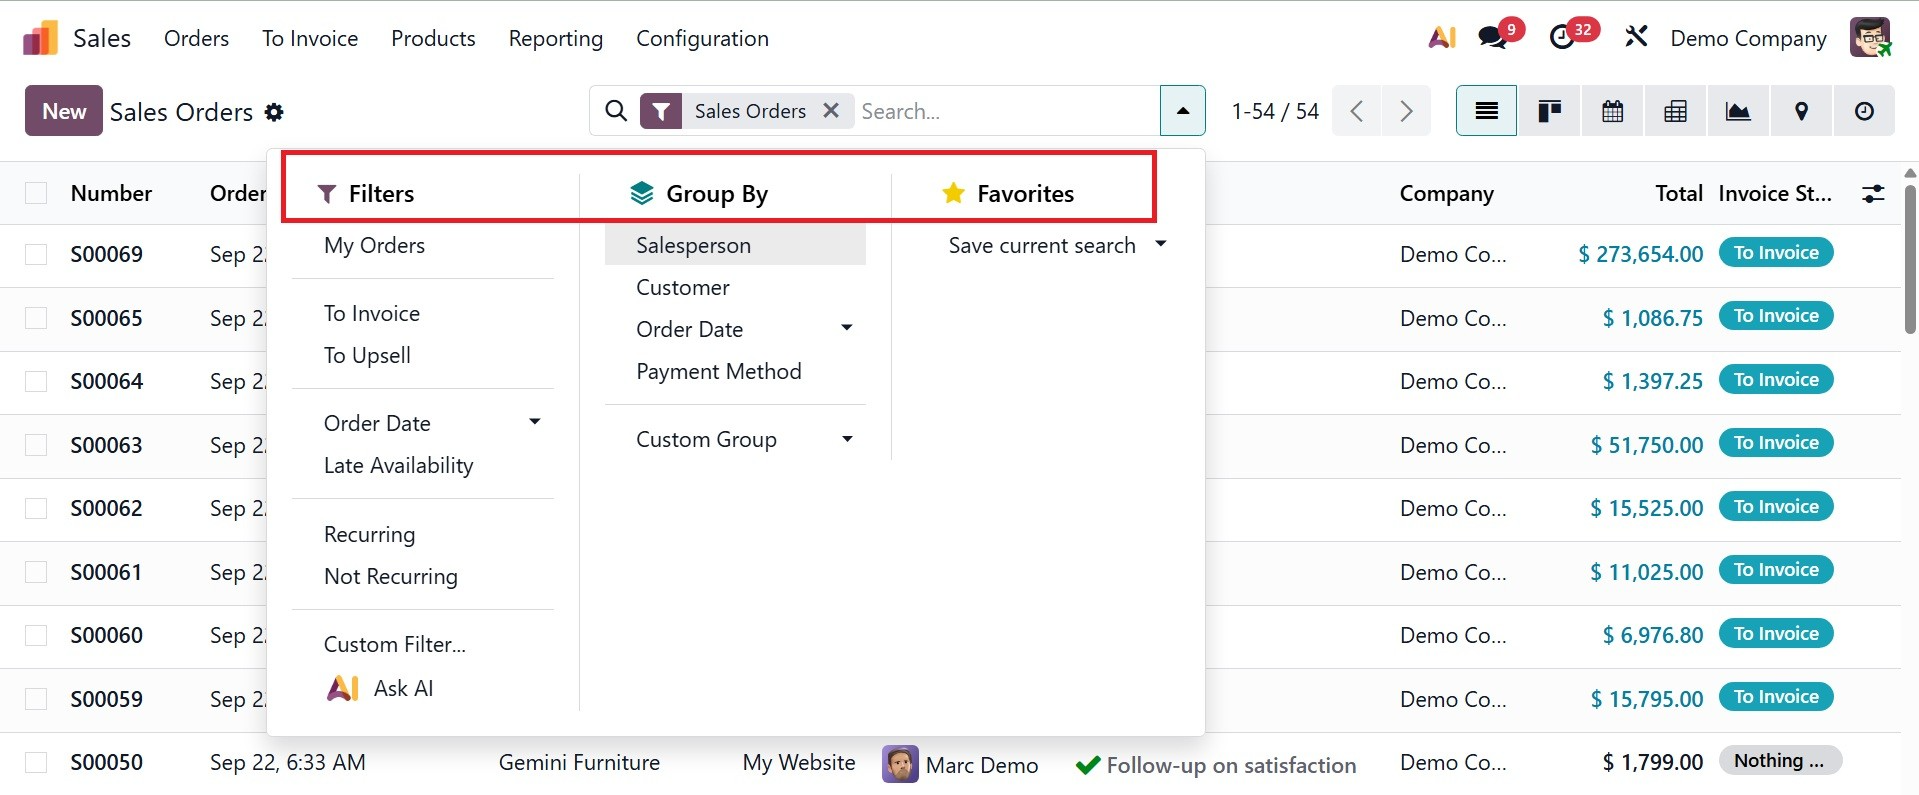Click the Sales app logo icon
The height and width of the screenshot is (795, 1919).
40,38
